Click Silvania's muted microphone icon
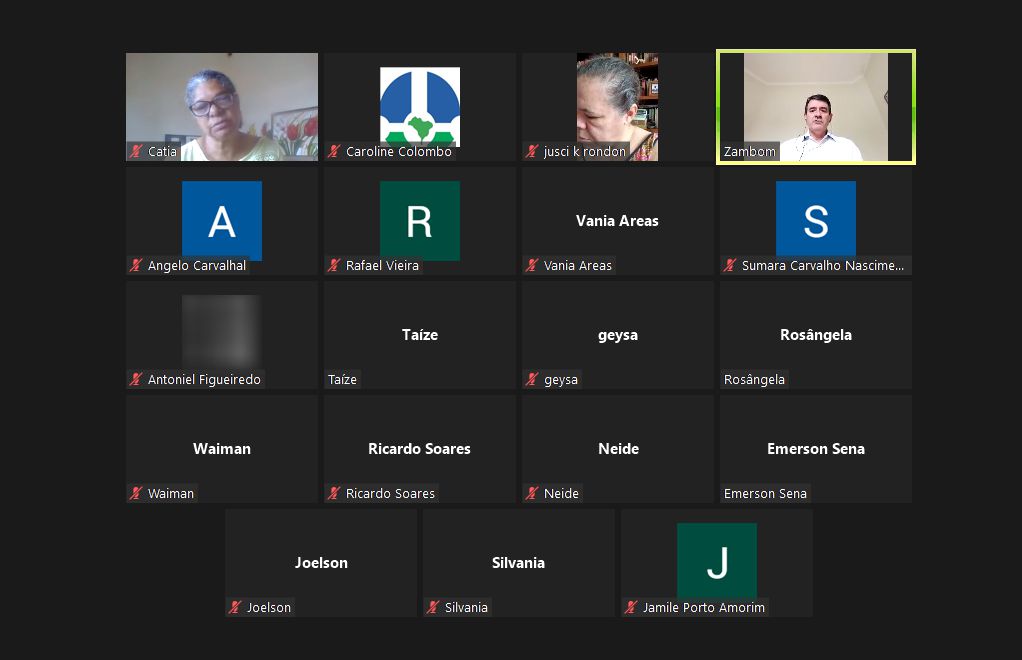The image size is (1022, 660). coord(433,608)
